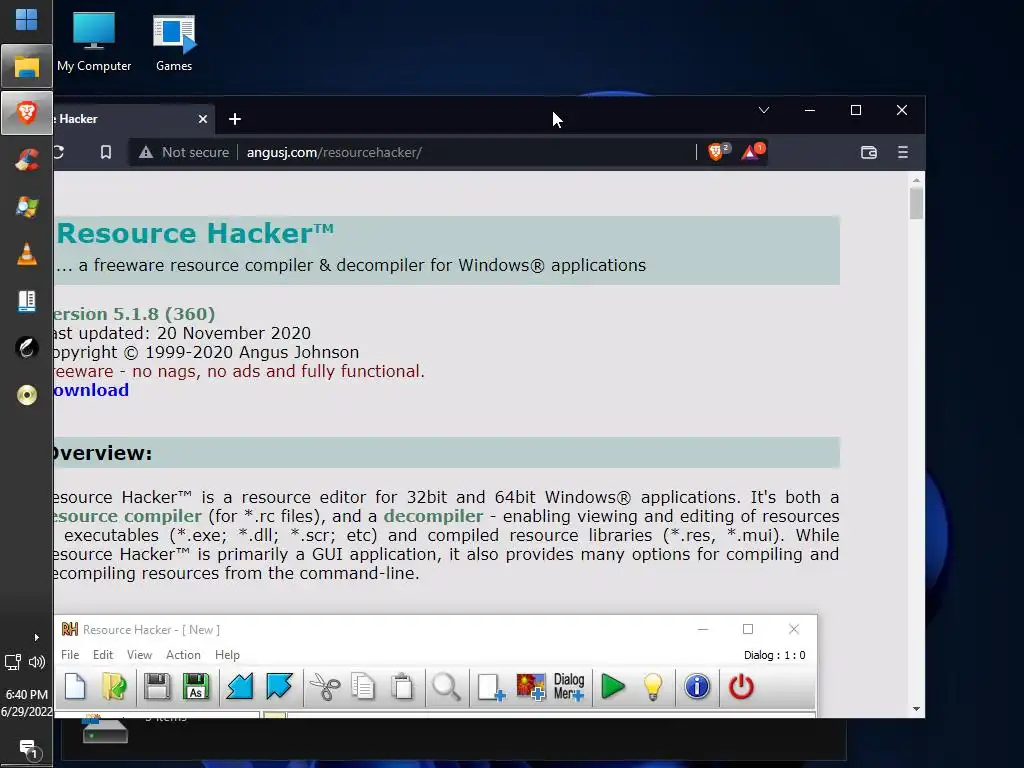Screen dimensions: 1024x768
Task: Open the Windows Start menu icon
Action: [26, 20]
